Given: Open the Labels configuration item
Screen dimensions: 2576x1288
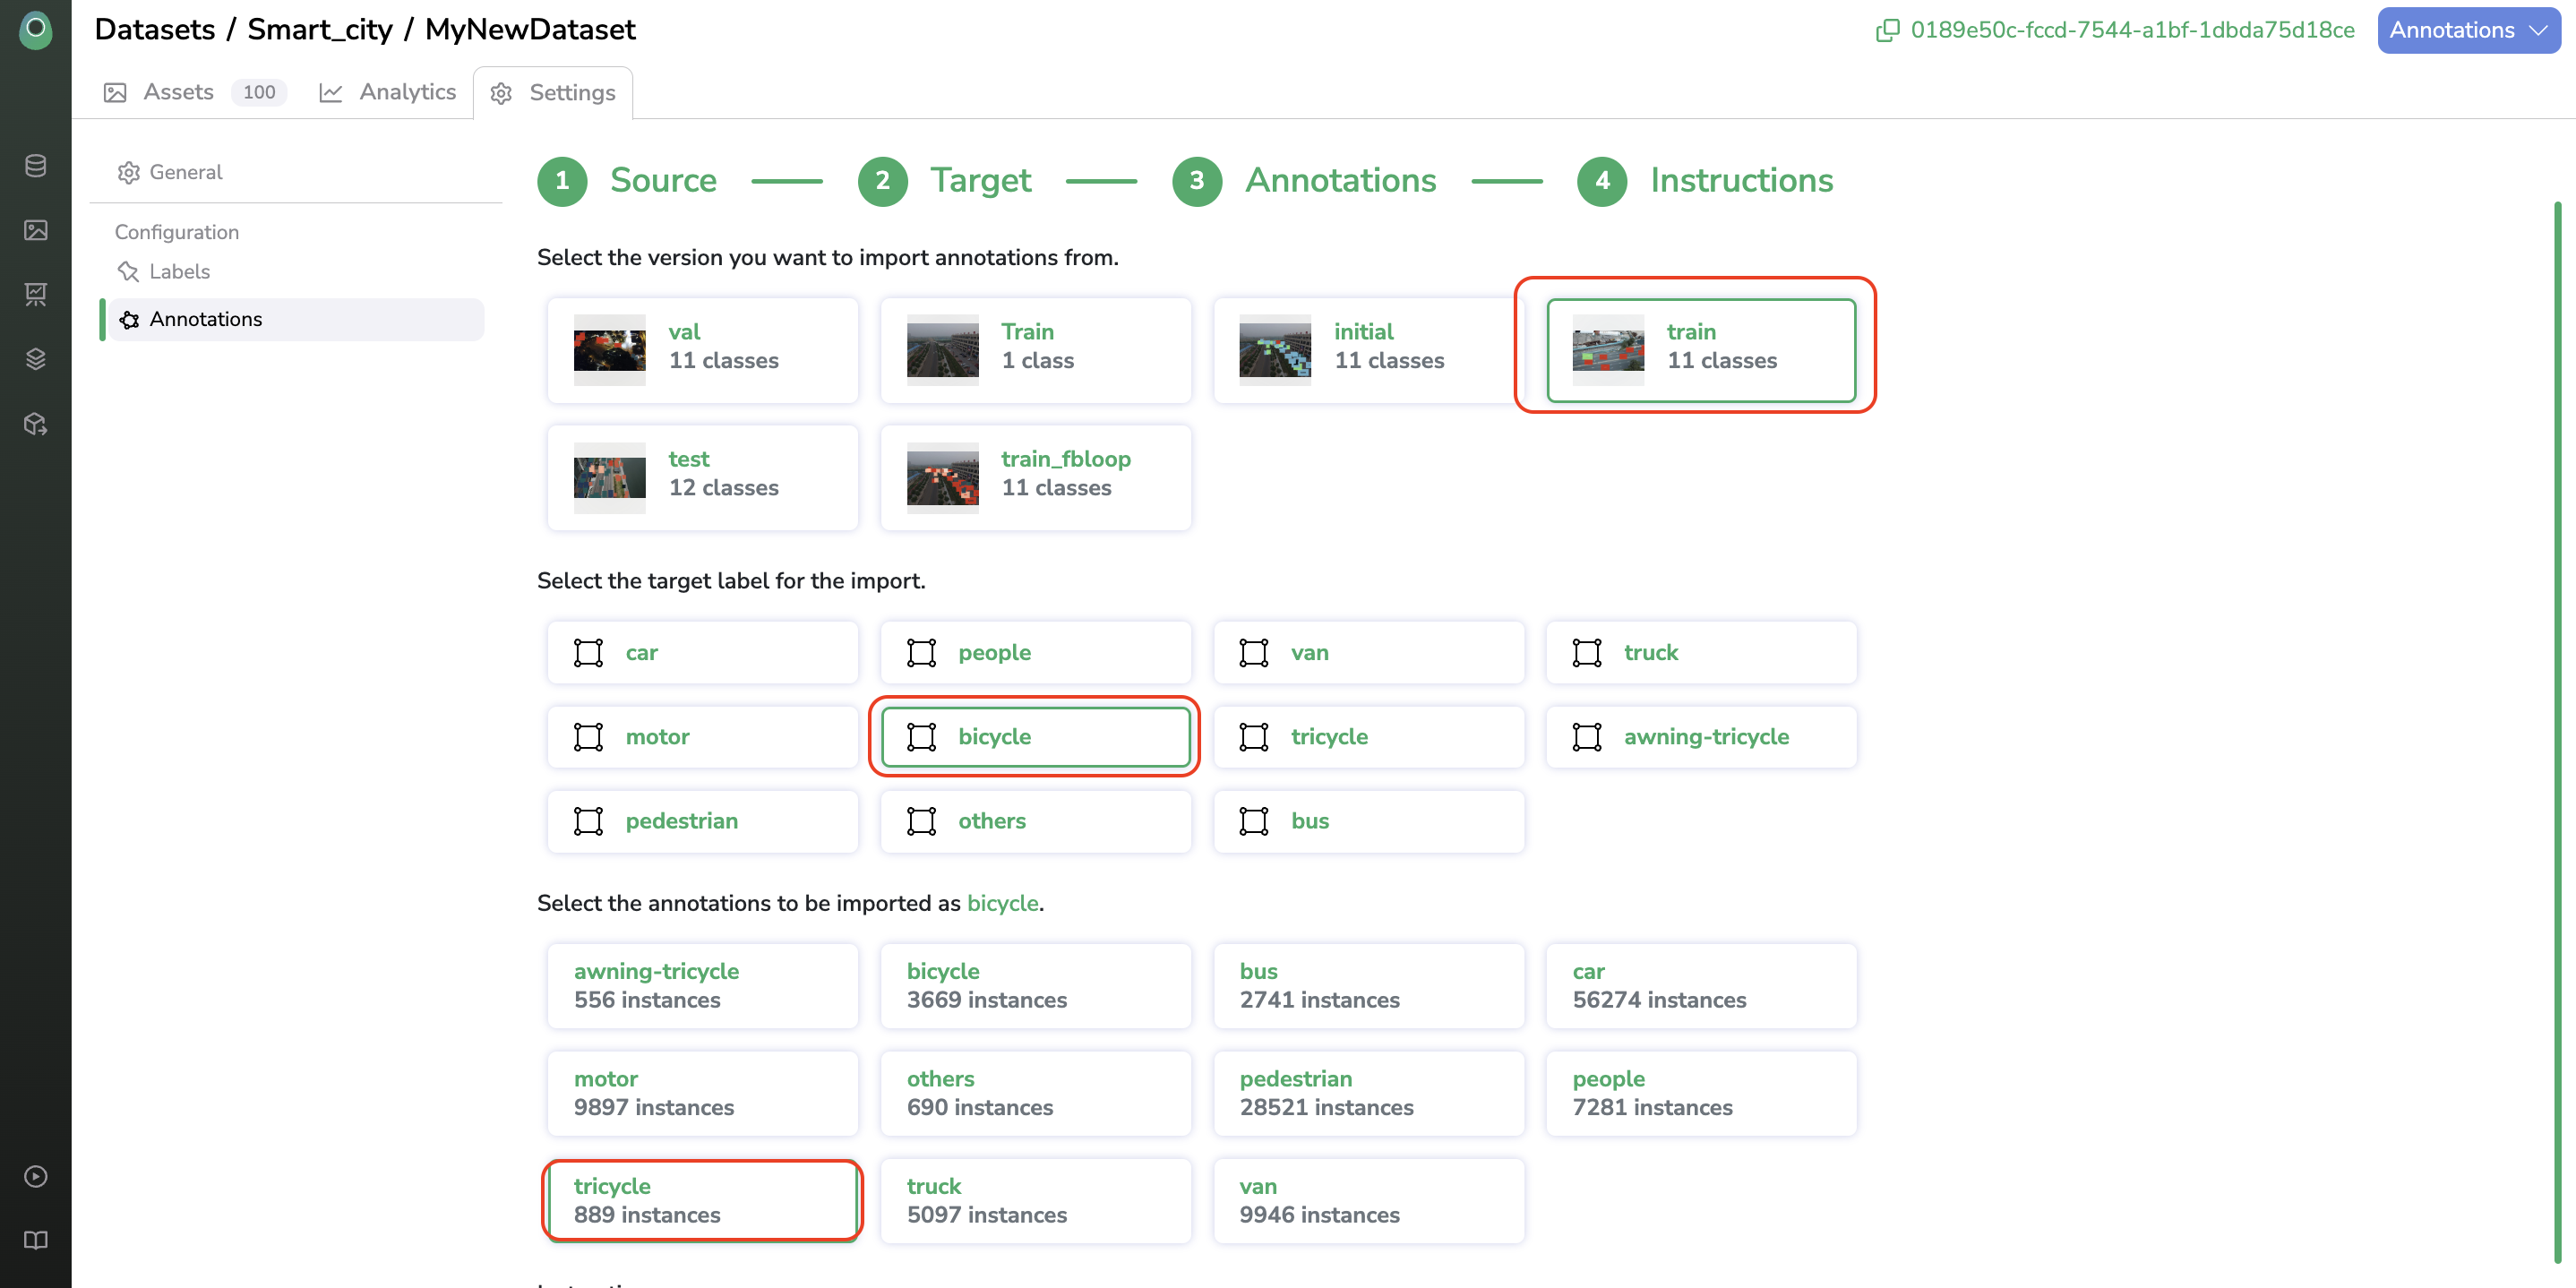Looking at the screenshot, I should [x=179, y=271].
